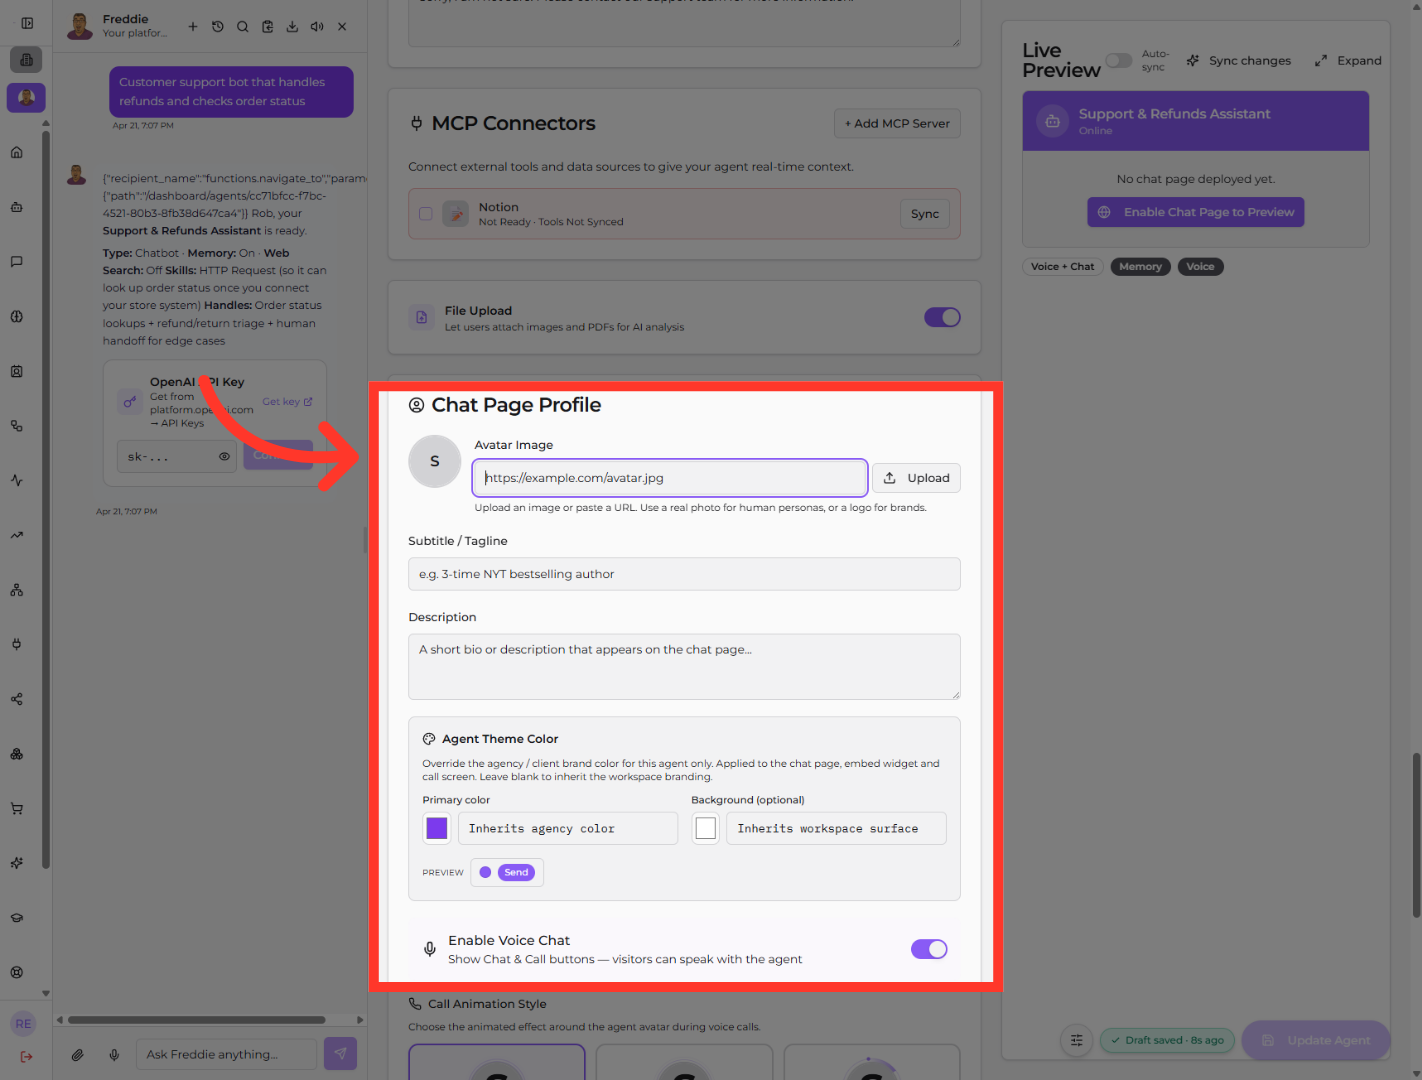Viewport: 1422px width, 1080px height.
Task: Open the lifebuoy help icon in sidebar
Action: pyautogui.click(x=17, y=972)
